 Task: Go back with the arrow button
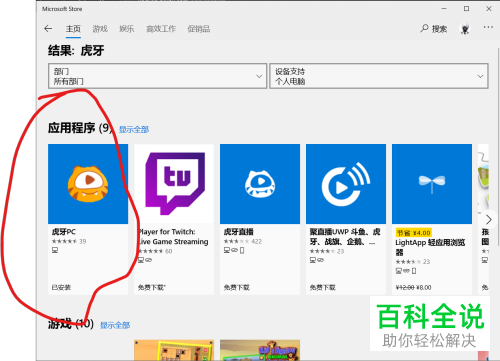click(48, 29)
